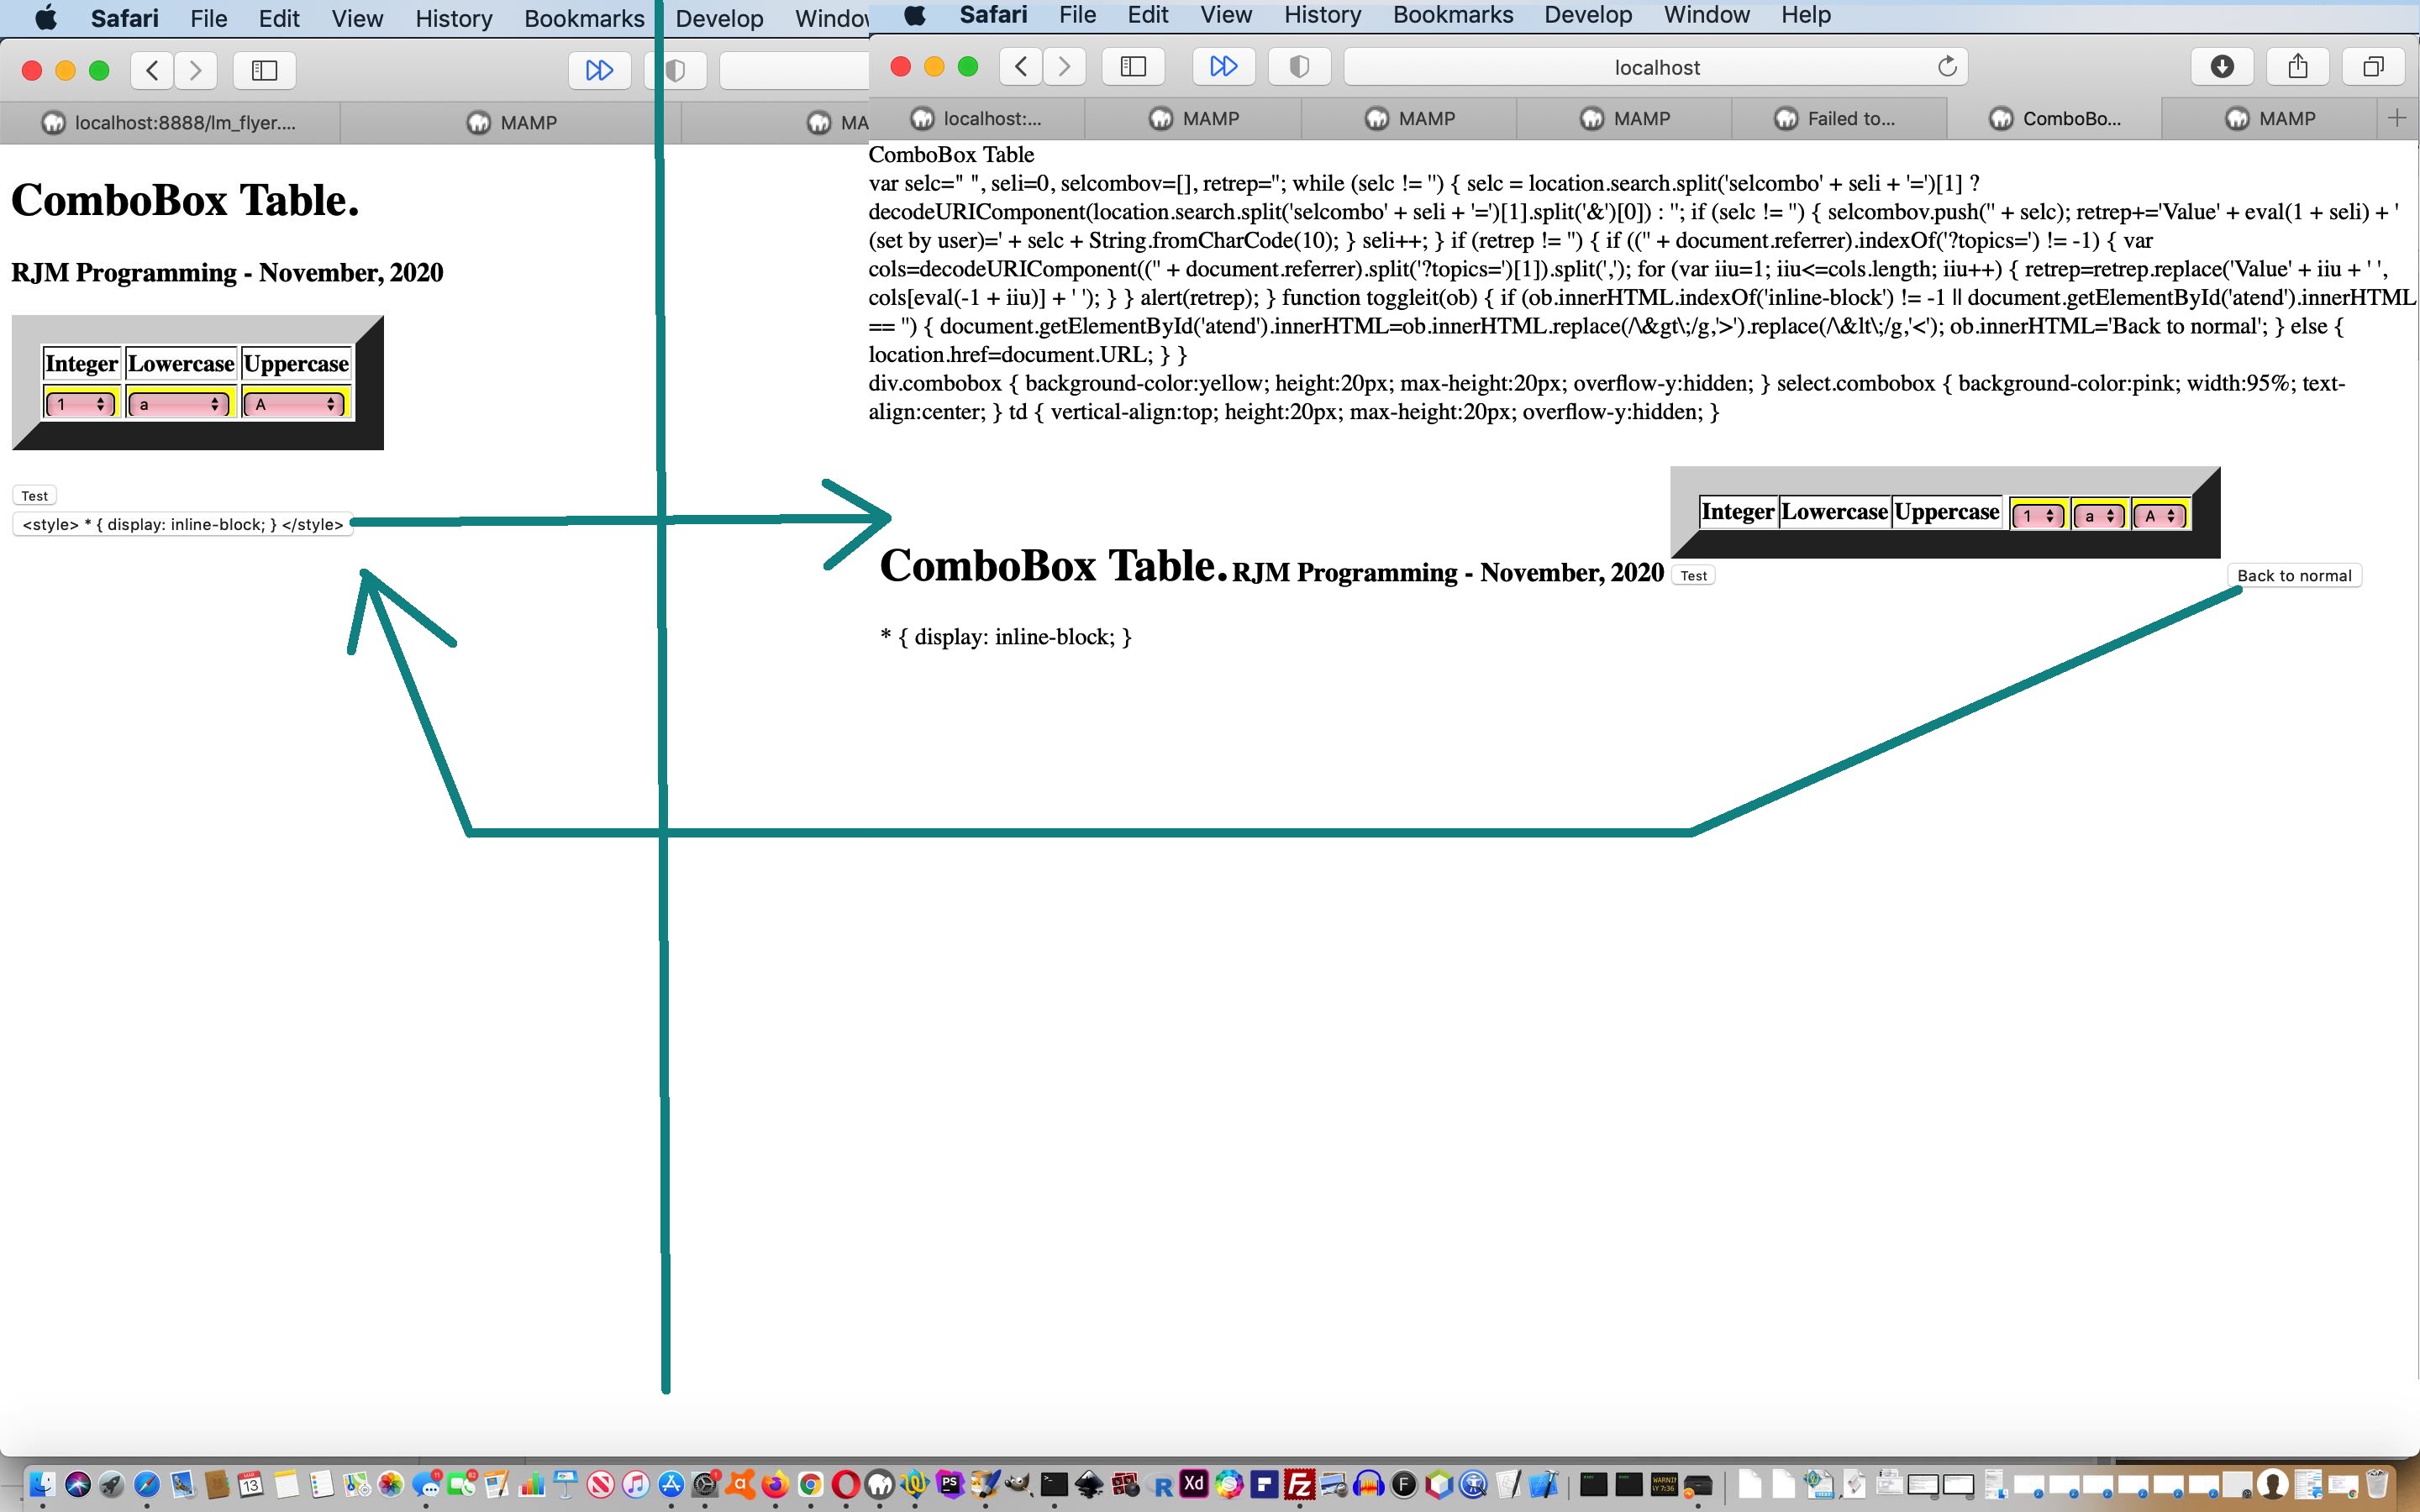The width and height of the screenshot is (2420, 1512).
Task: Toggle sidebar panel icon right browser
Action: tap(1131, 66)
